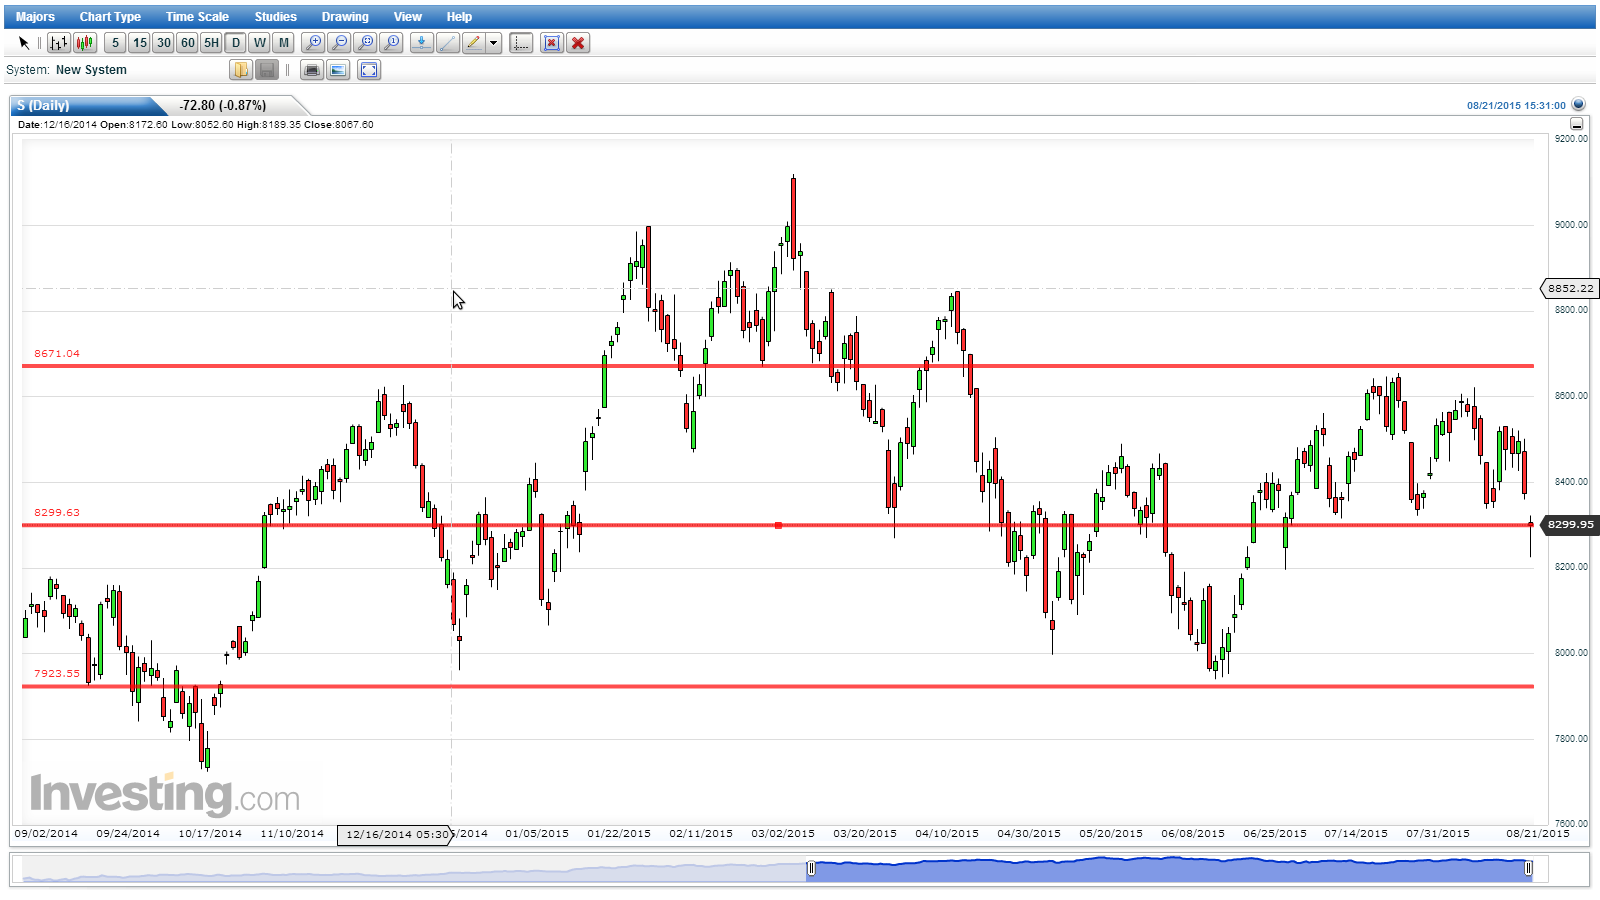Screen dimensions: 1600x900
Task: Click the 8299.63 line label
Action: click(x=57, y=513)
